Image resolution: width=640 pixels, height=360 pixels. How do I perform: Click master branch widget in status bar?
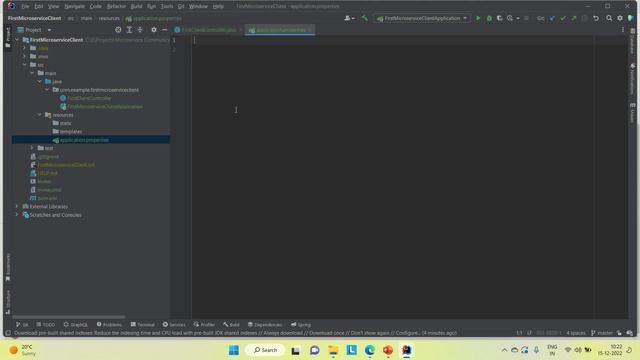pyautogui.click(x=602, y=333)
